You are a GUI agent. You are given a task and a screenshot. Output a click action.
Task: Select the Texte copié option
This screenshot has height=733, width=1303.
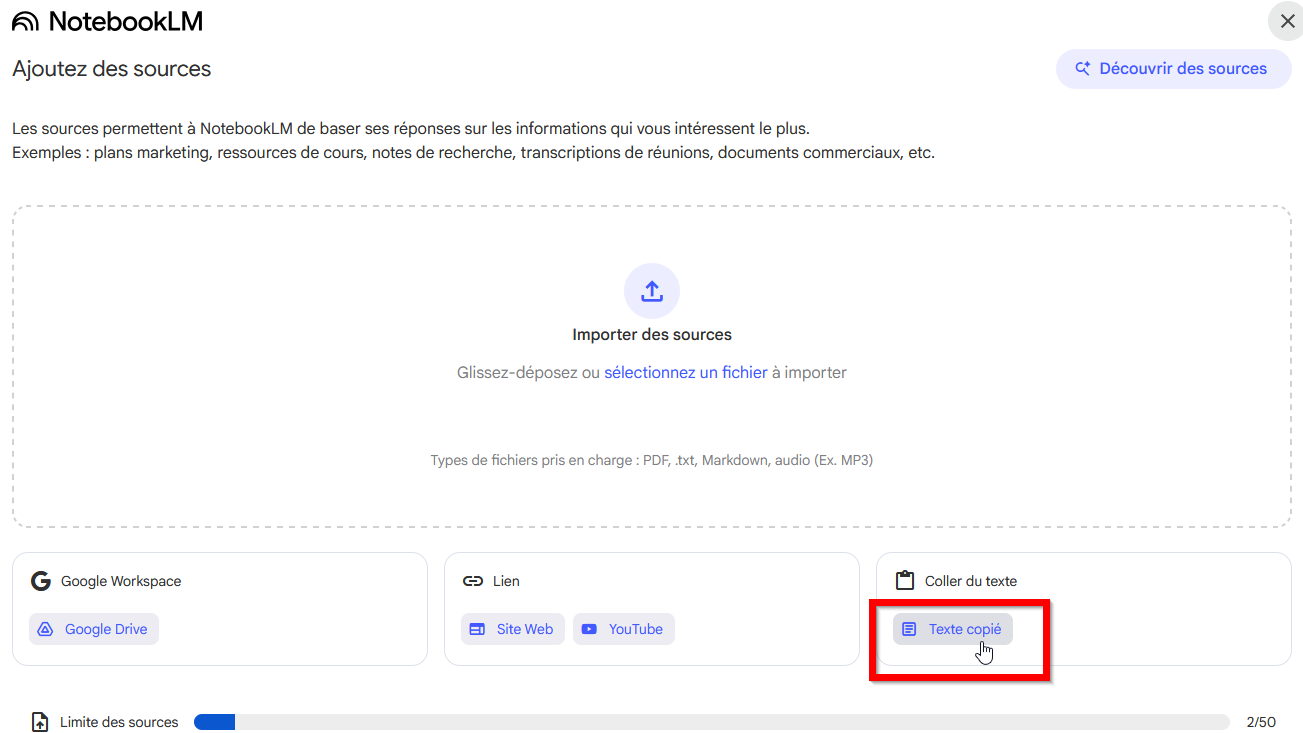(952, 629)
